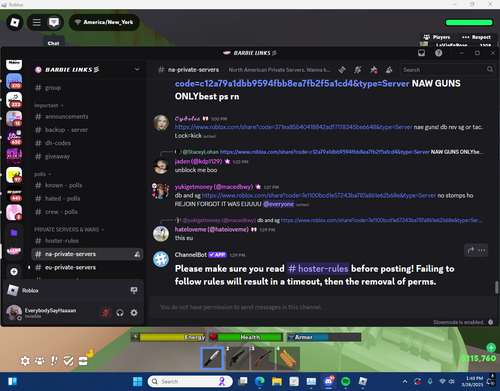Open File Explorer from taskbar
This screenshot has height=391, width=500.
pos(277,381)
